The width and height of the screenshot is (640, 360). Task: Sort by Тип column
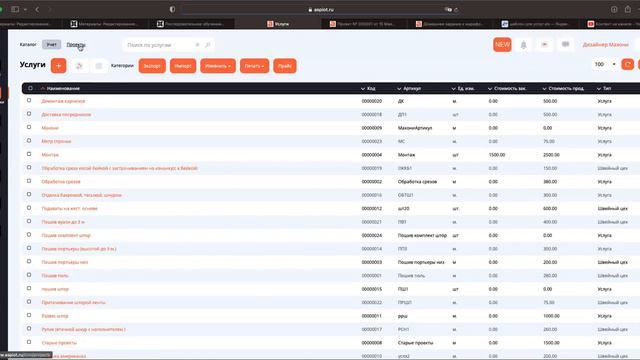point(607,89)
